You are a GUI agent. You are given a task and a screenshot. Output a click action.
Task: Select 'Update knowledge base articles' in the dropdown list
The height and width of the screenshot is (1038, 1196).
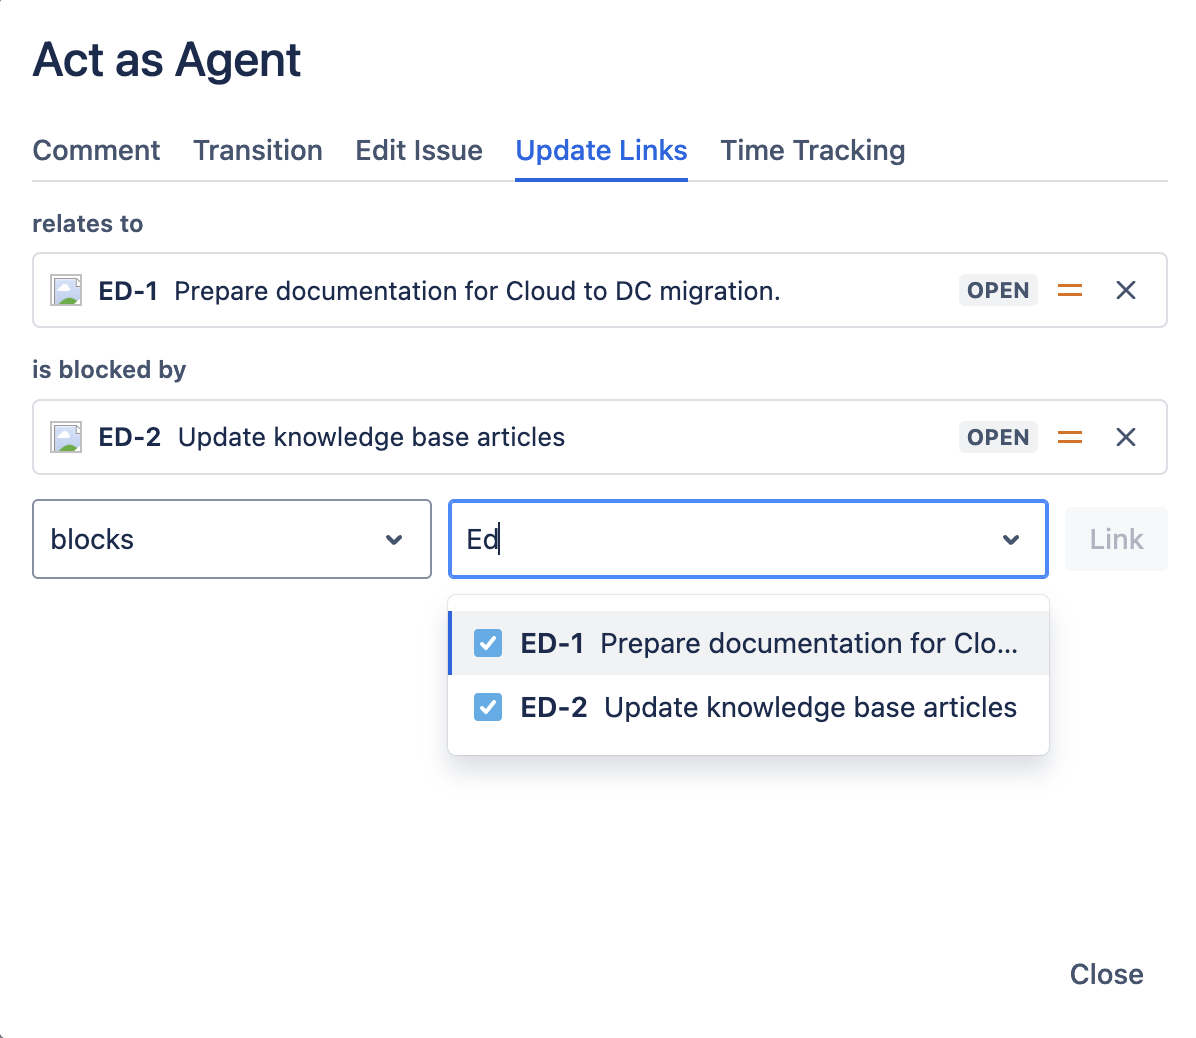click(810, 707)
